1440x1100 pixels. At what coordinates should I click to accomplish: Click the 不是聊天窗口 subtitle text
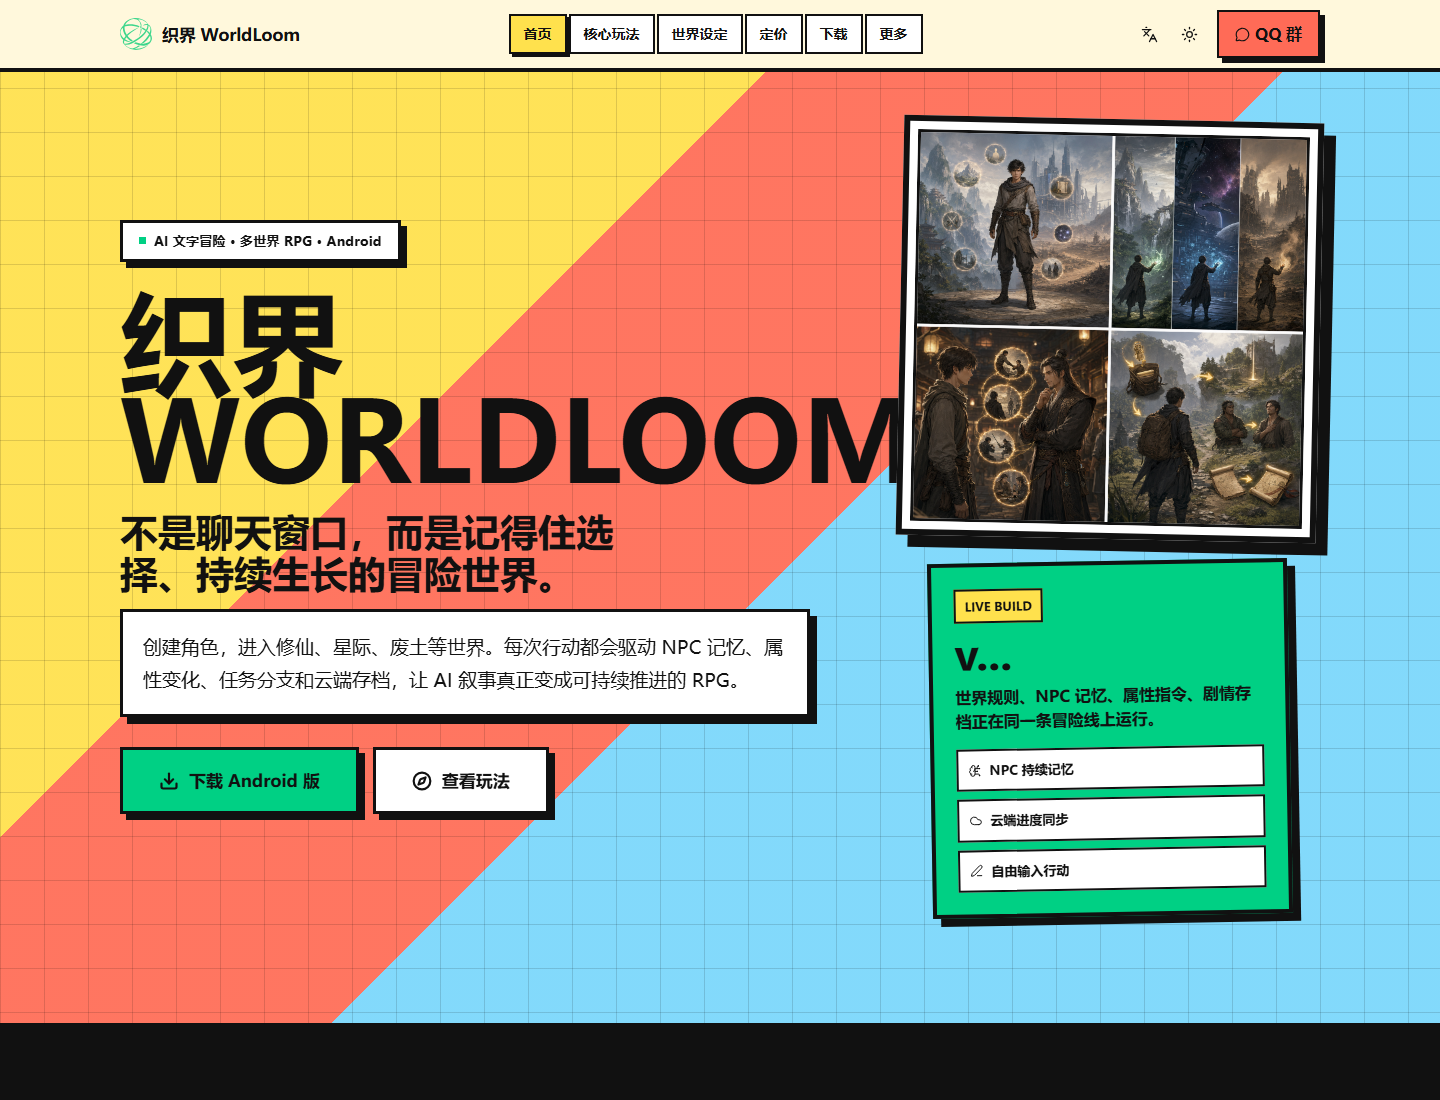[367, 555]
